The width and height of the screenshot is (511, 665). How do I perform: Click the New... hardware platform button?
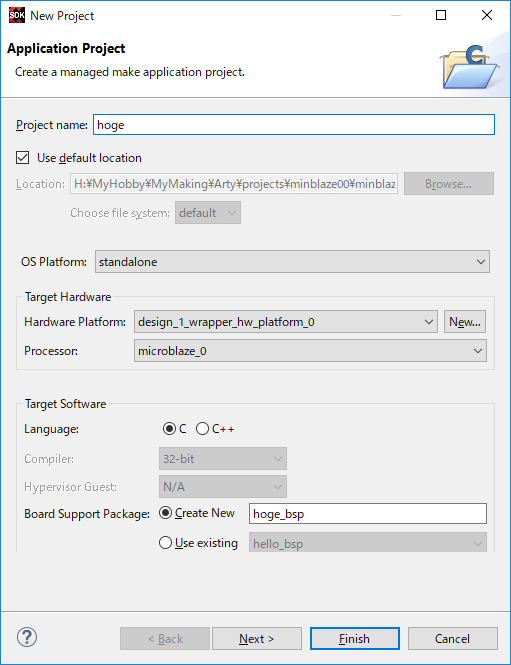coord(465,322)
